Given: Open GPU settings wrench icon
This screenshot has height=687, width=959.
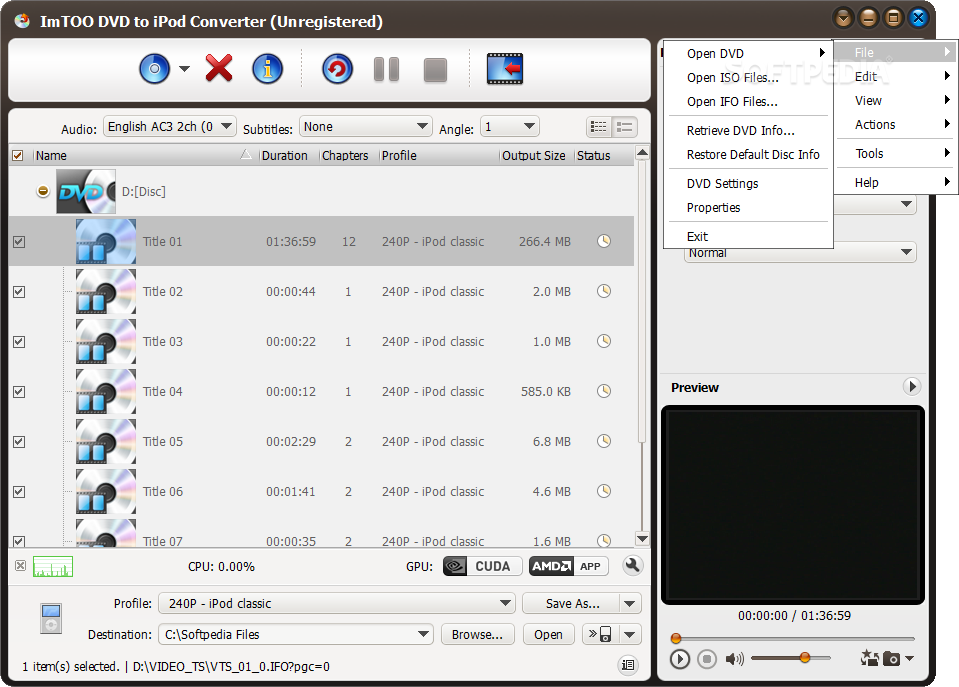Looking at the screenshot, I should (x=632, y=565).
